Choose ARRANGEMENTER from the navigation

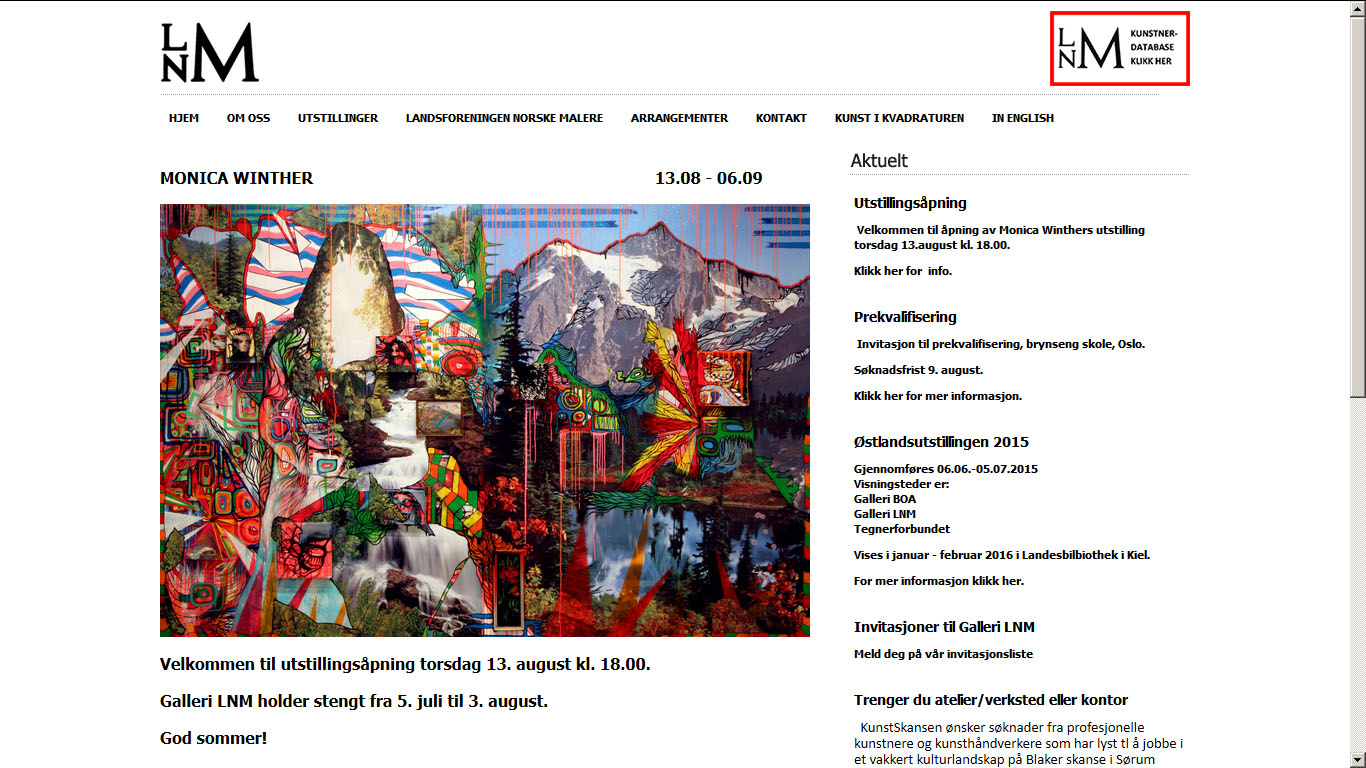(x=679, y=118)
